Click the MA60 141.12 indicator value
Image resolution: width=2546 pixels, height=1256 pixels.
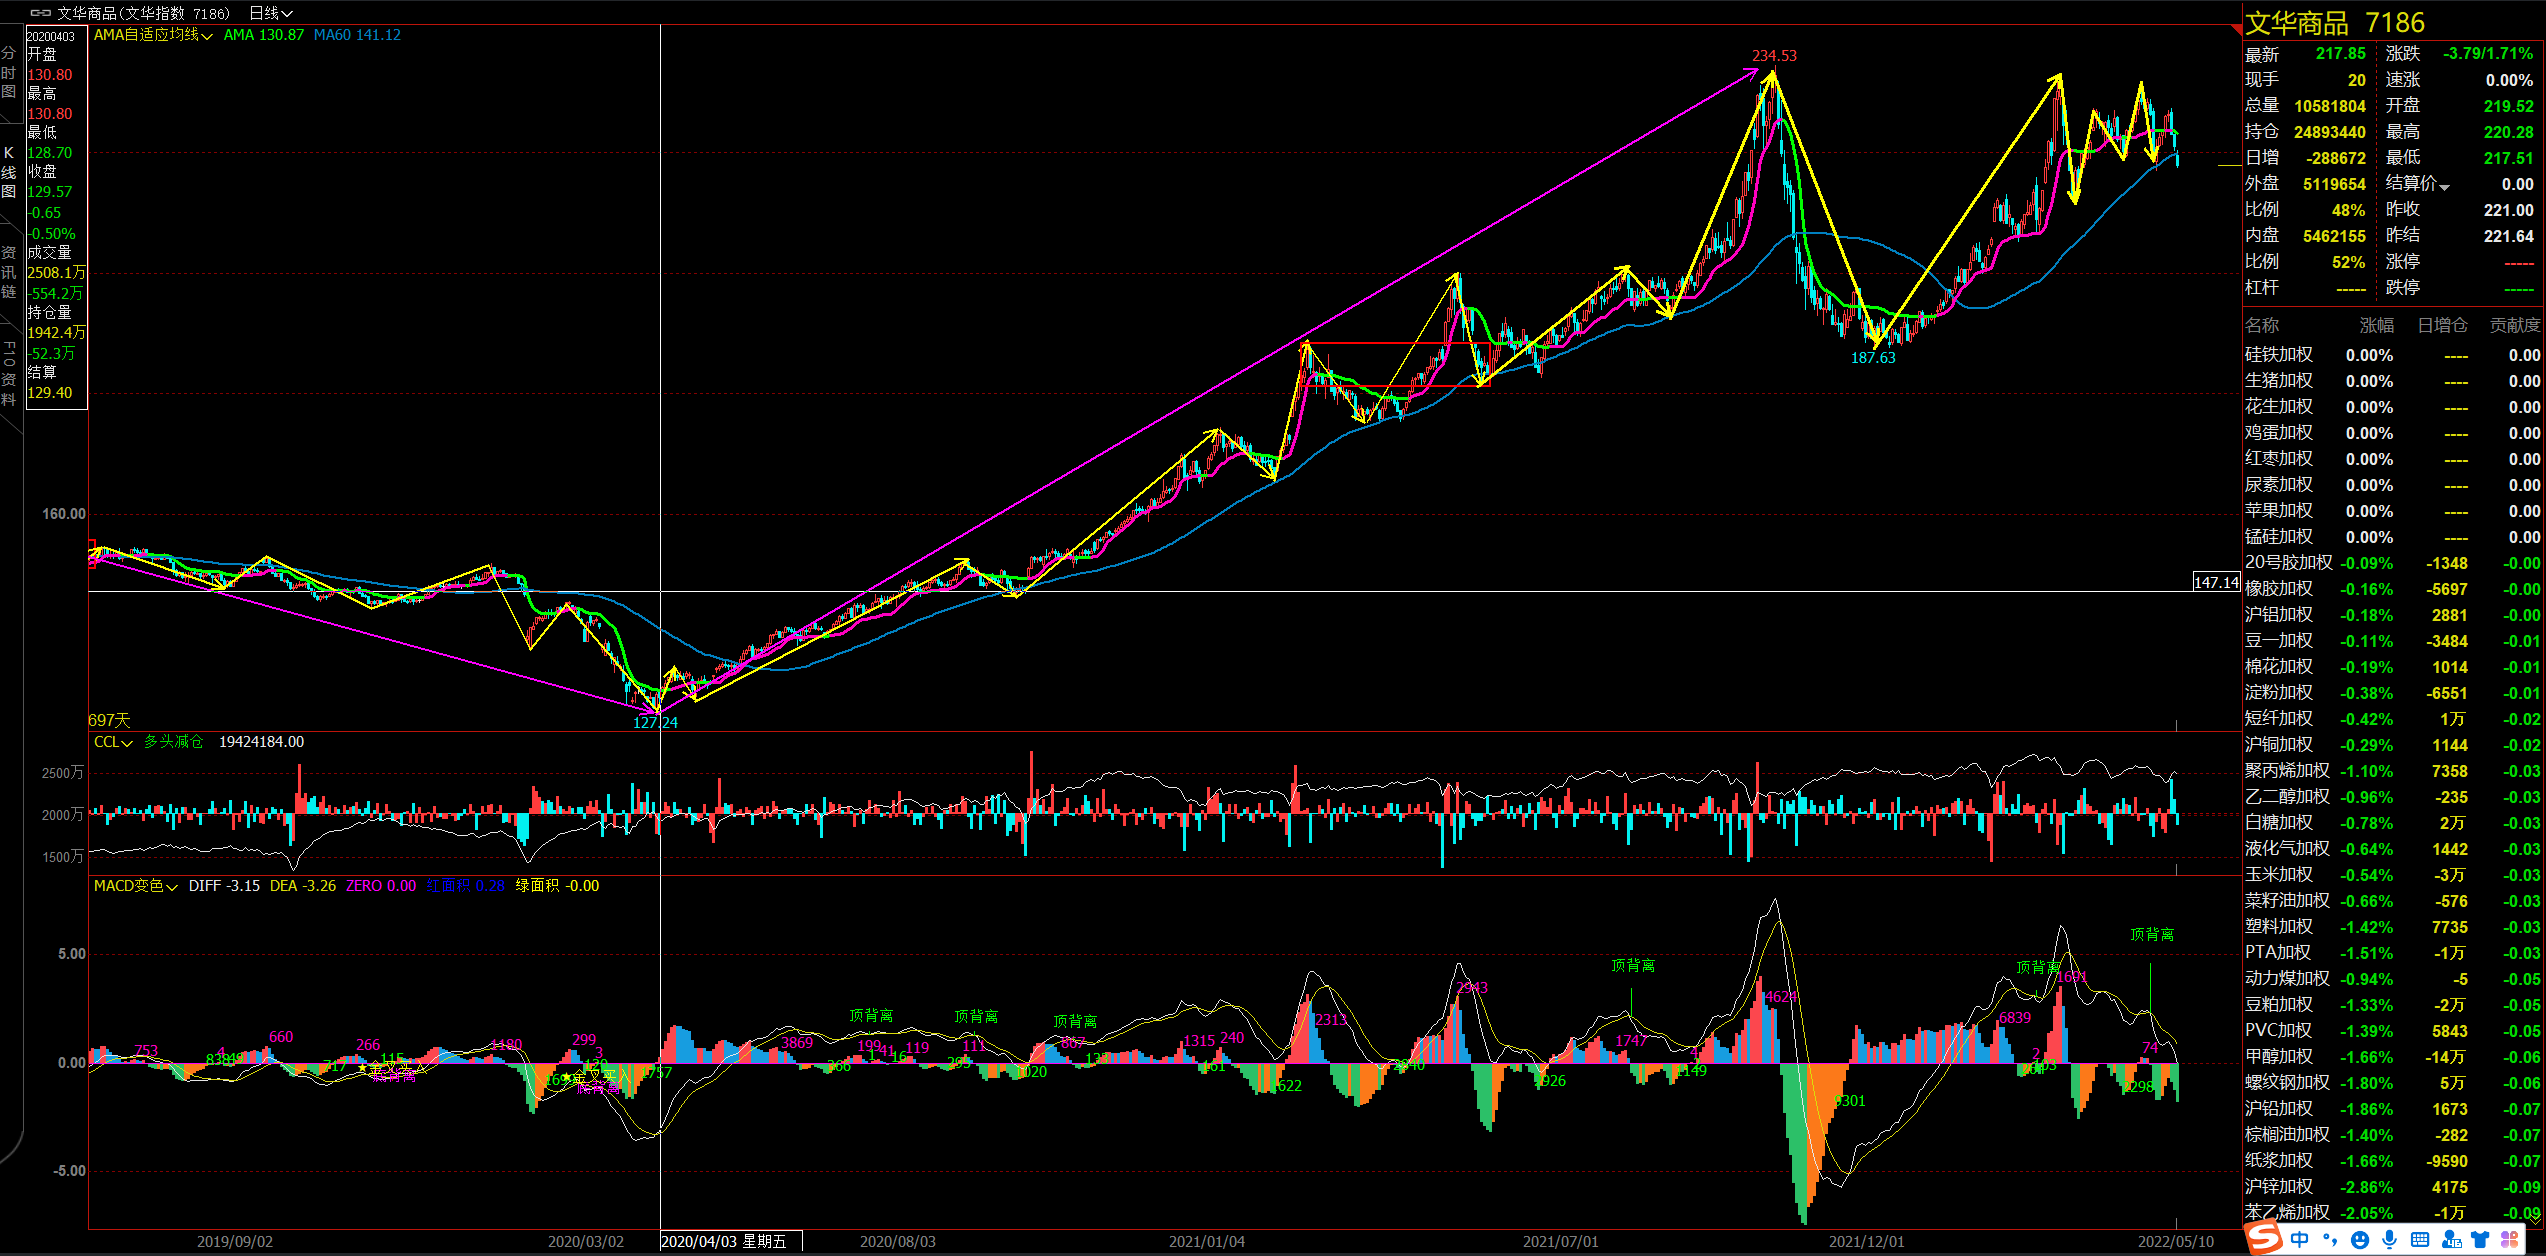[357, 35]
